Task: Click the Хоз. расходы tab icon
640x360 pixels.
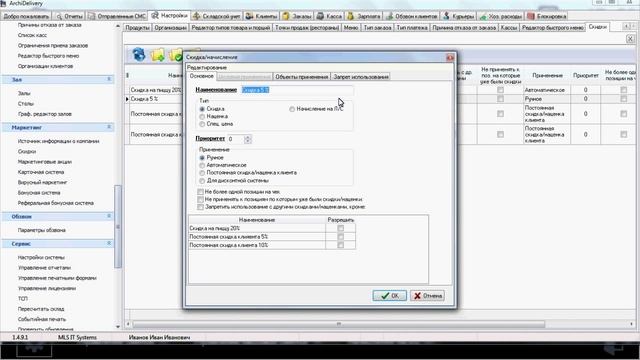Action: [x=483, y=16]
